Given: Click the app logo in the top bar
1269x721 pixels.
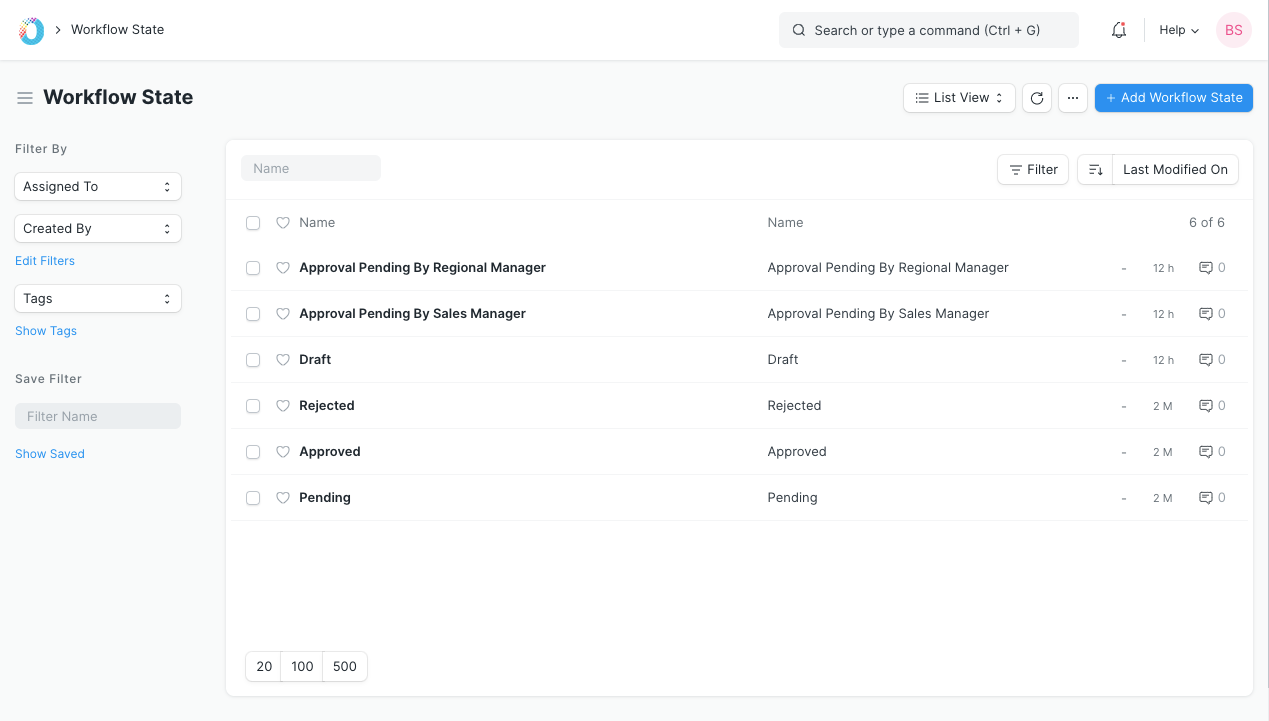Looking at the screenshot, I should point(29,29).
